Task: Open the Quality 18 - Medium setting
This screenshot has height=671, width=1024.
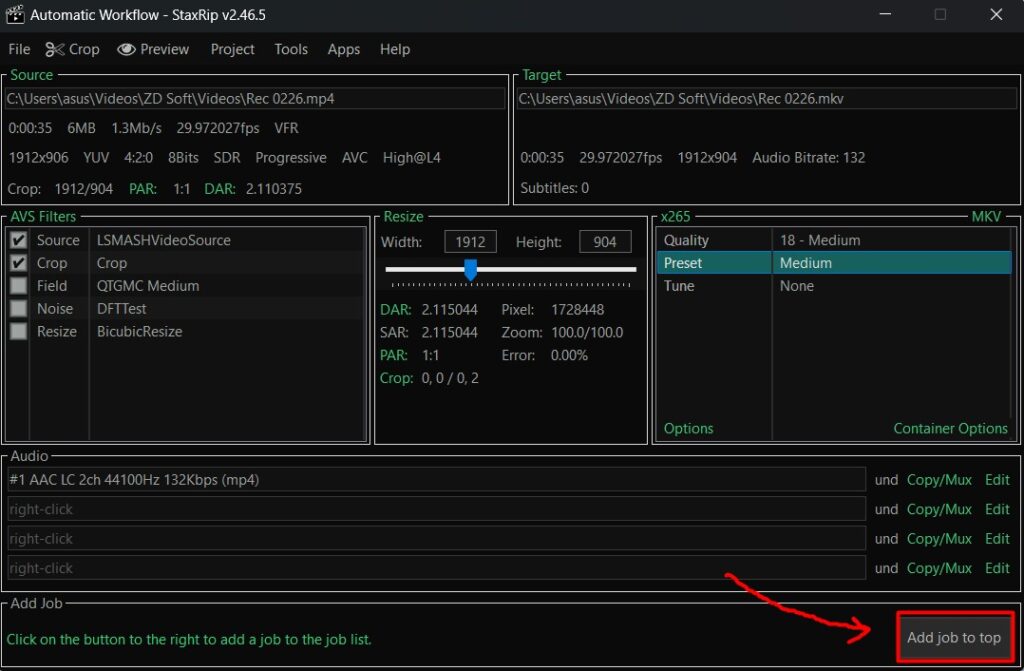Action: [x=819, y=240]
